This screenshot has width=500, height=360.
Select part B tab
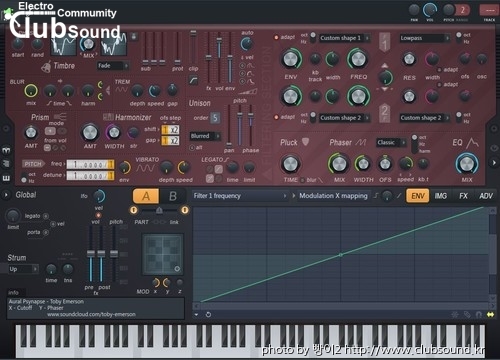172,196
